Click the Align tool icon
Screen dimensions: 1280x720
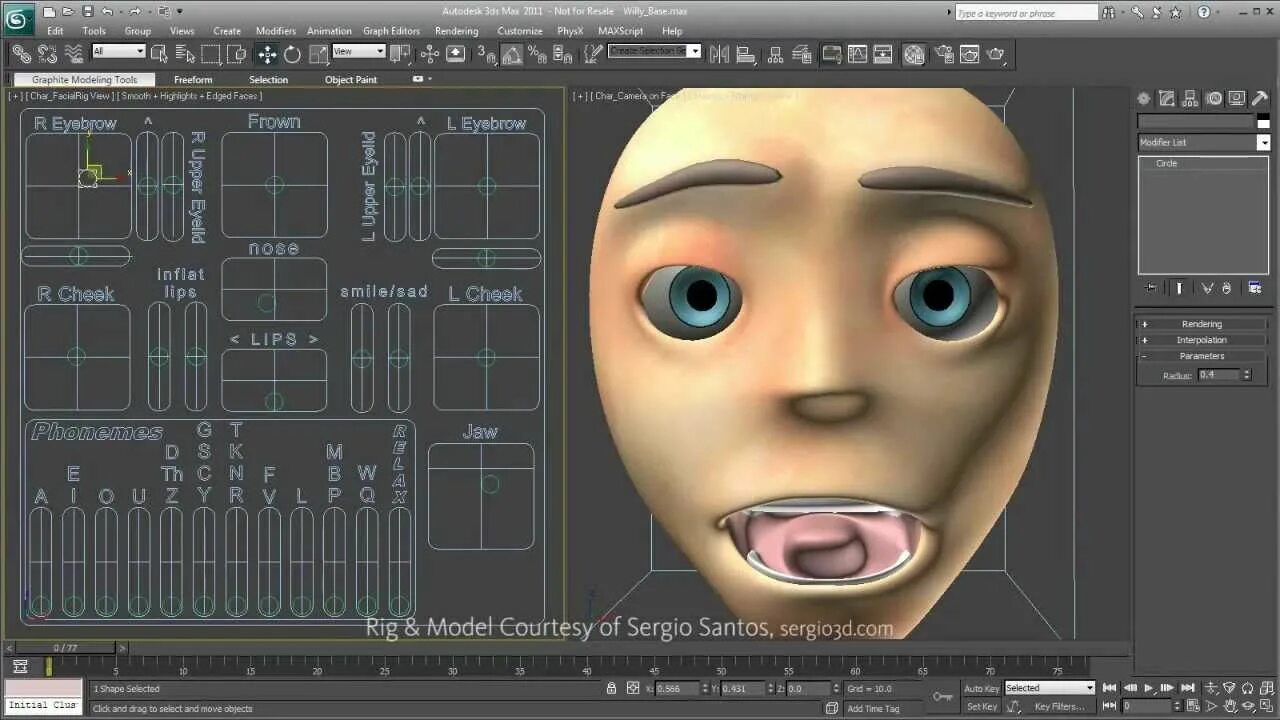[x=745, y=54]
